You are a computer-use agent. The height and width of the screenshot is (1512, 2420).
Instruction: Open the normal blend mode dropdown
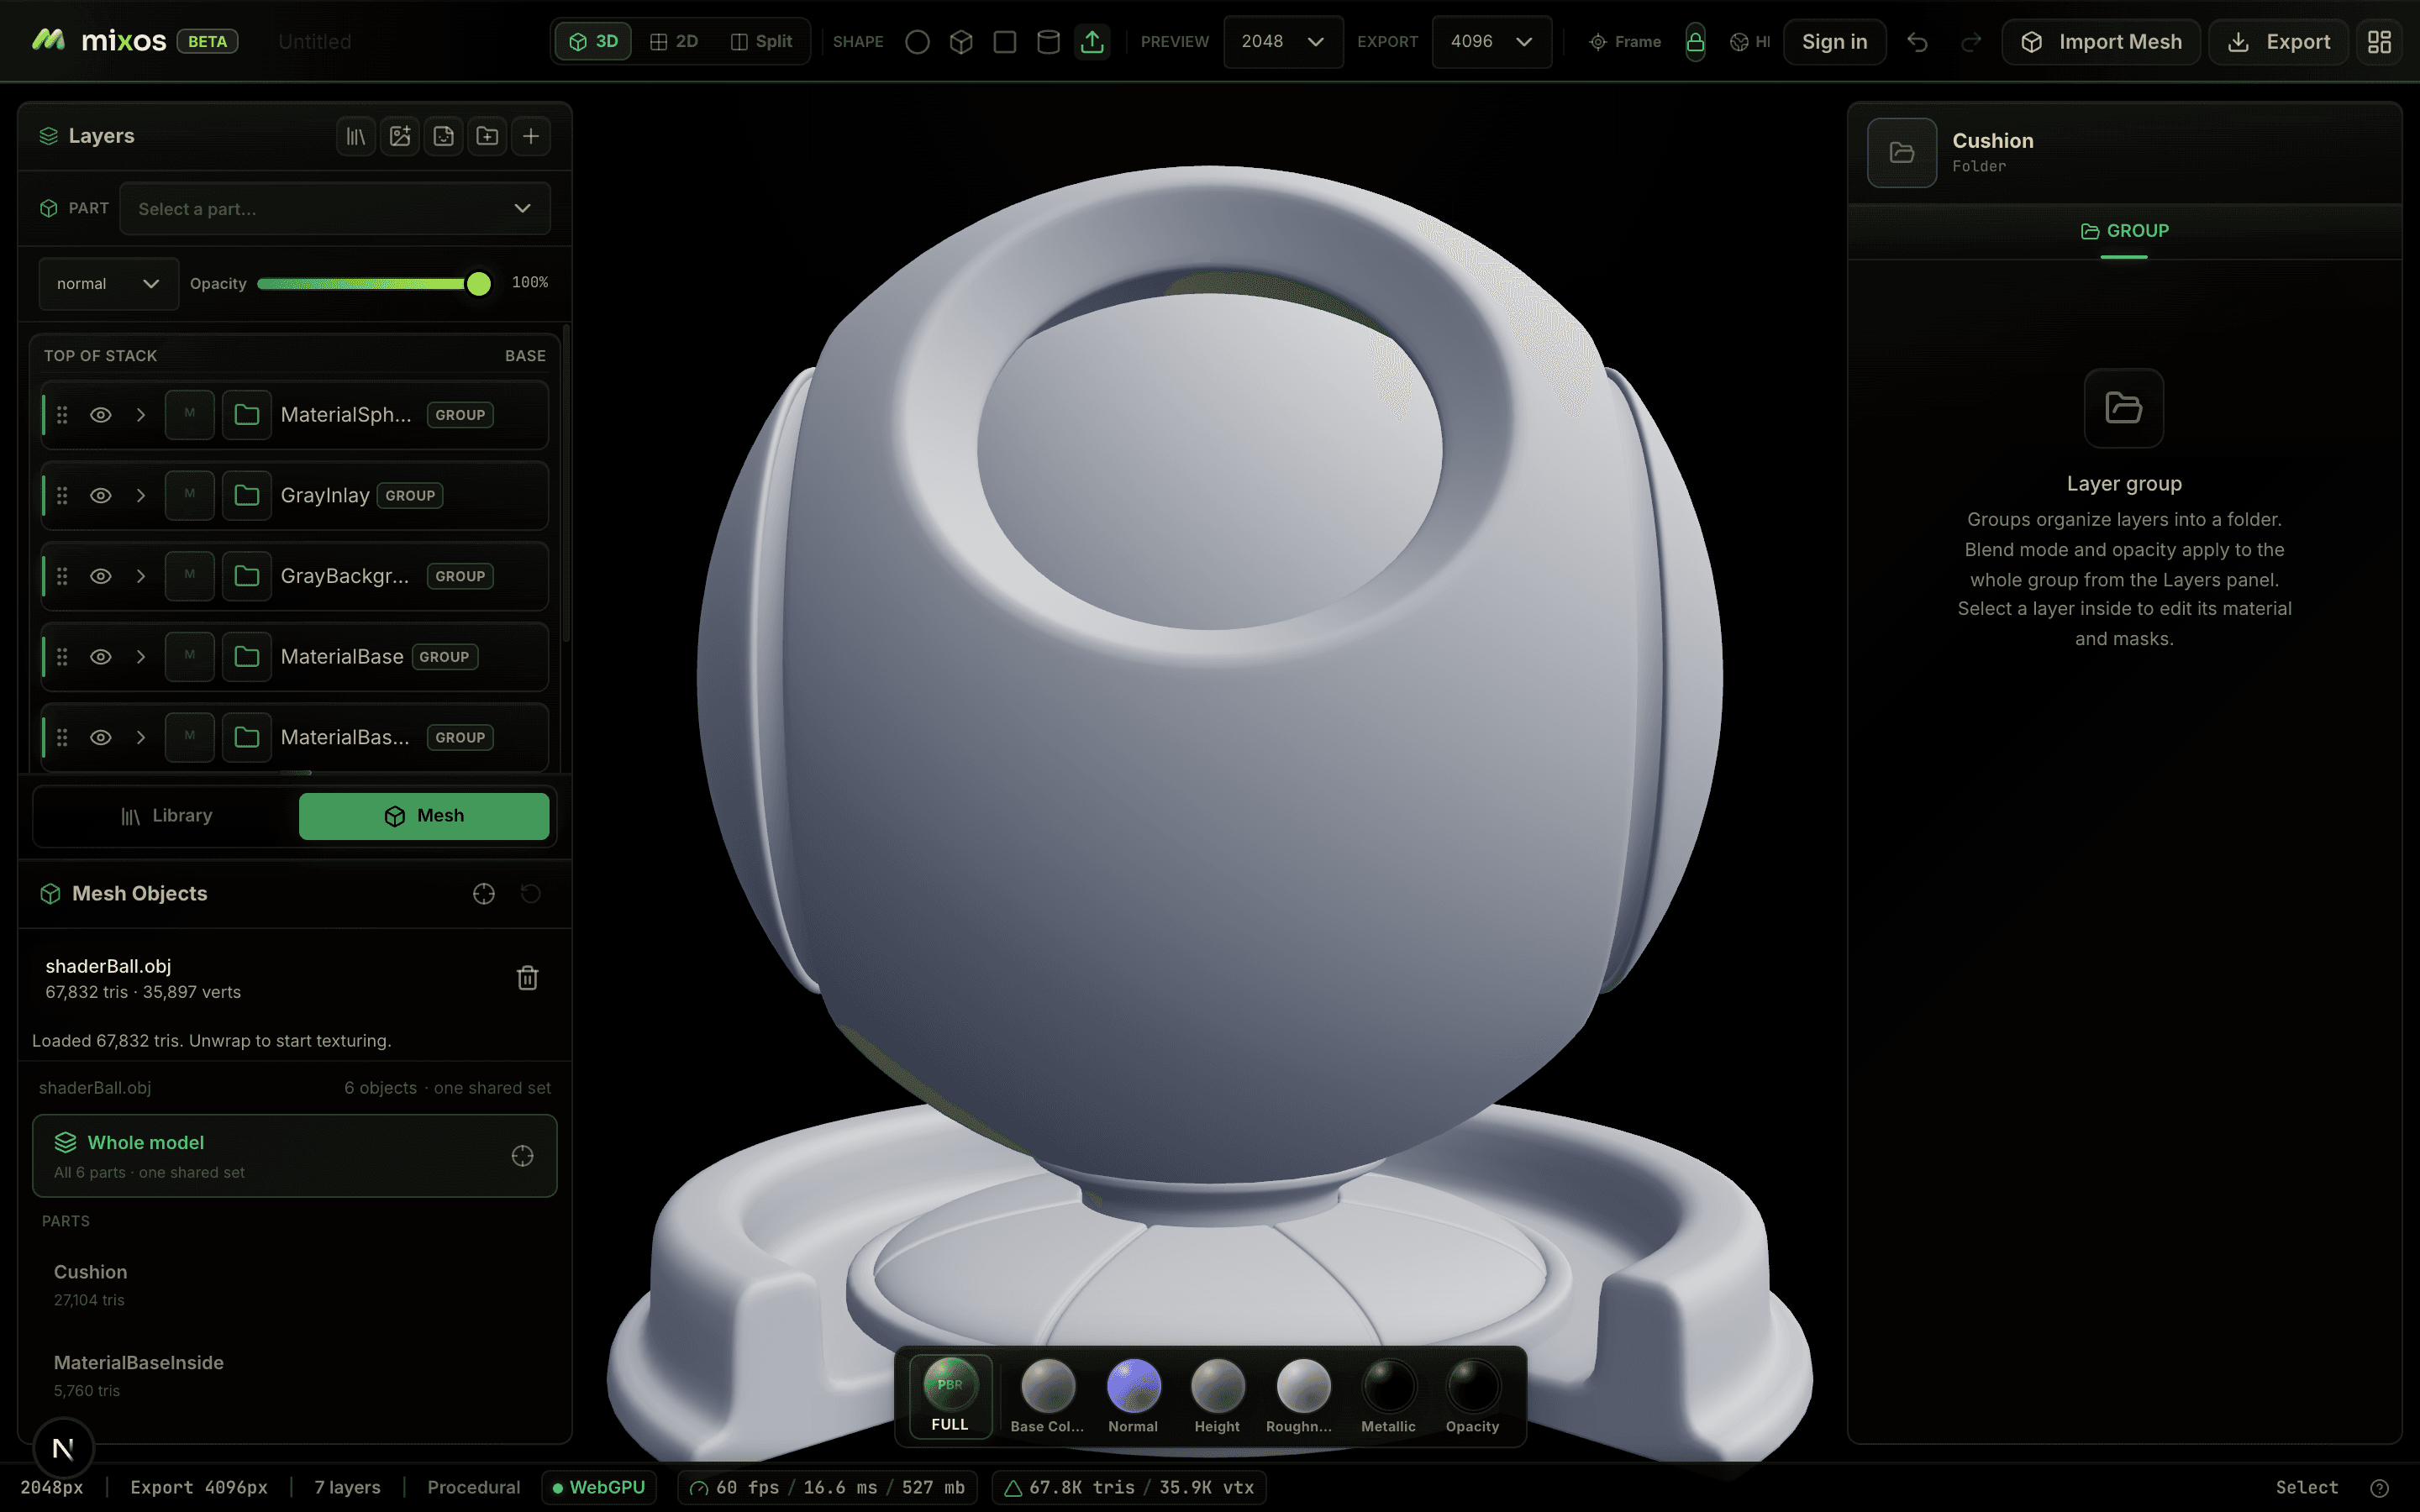click(x=108, y=284)
